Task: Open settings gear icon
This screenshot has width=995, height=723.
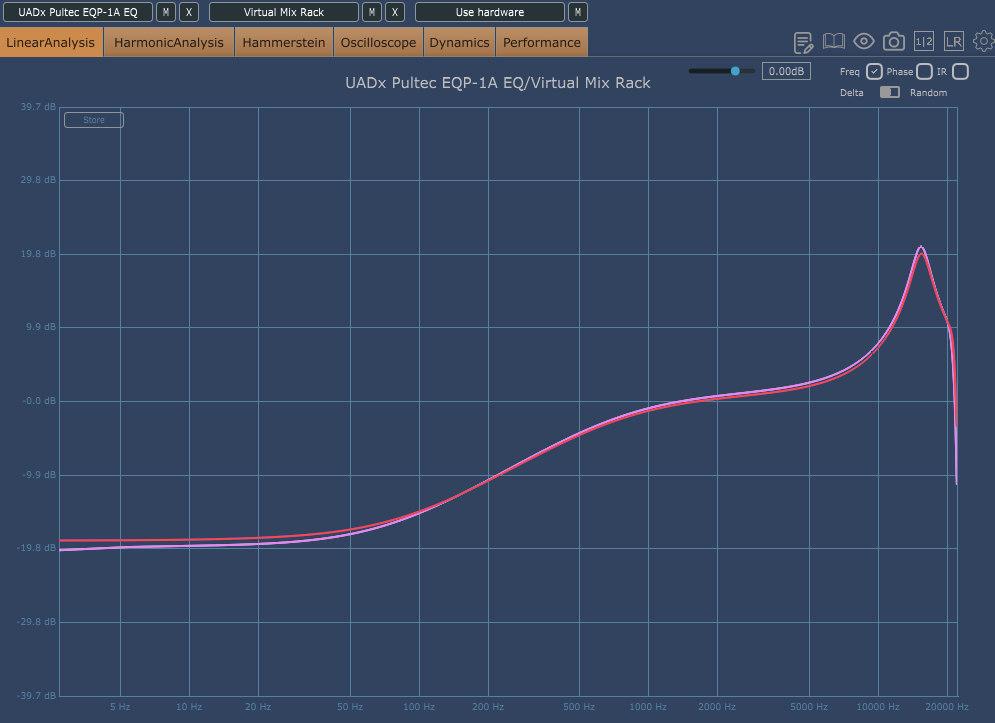Action: (984, 42)
